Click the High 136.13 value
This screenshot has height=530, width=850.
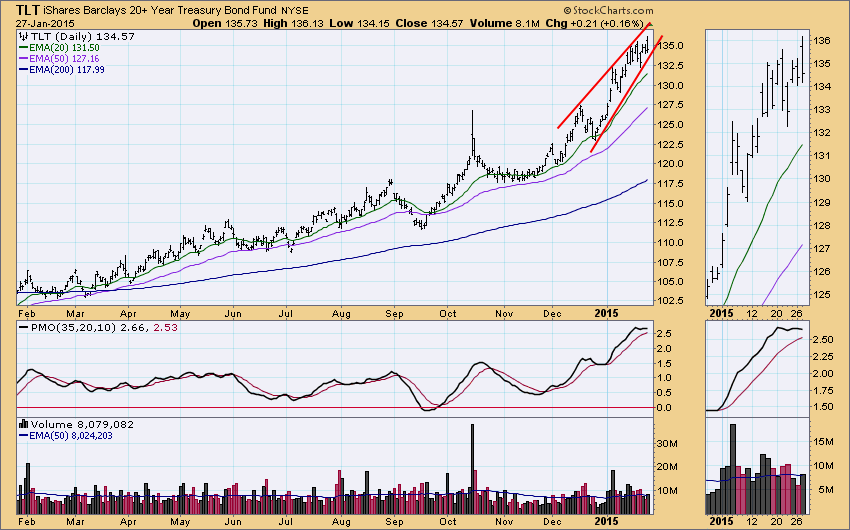click(x=293, y=23)
